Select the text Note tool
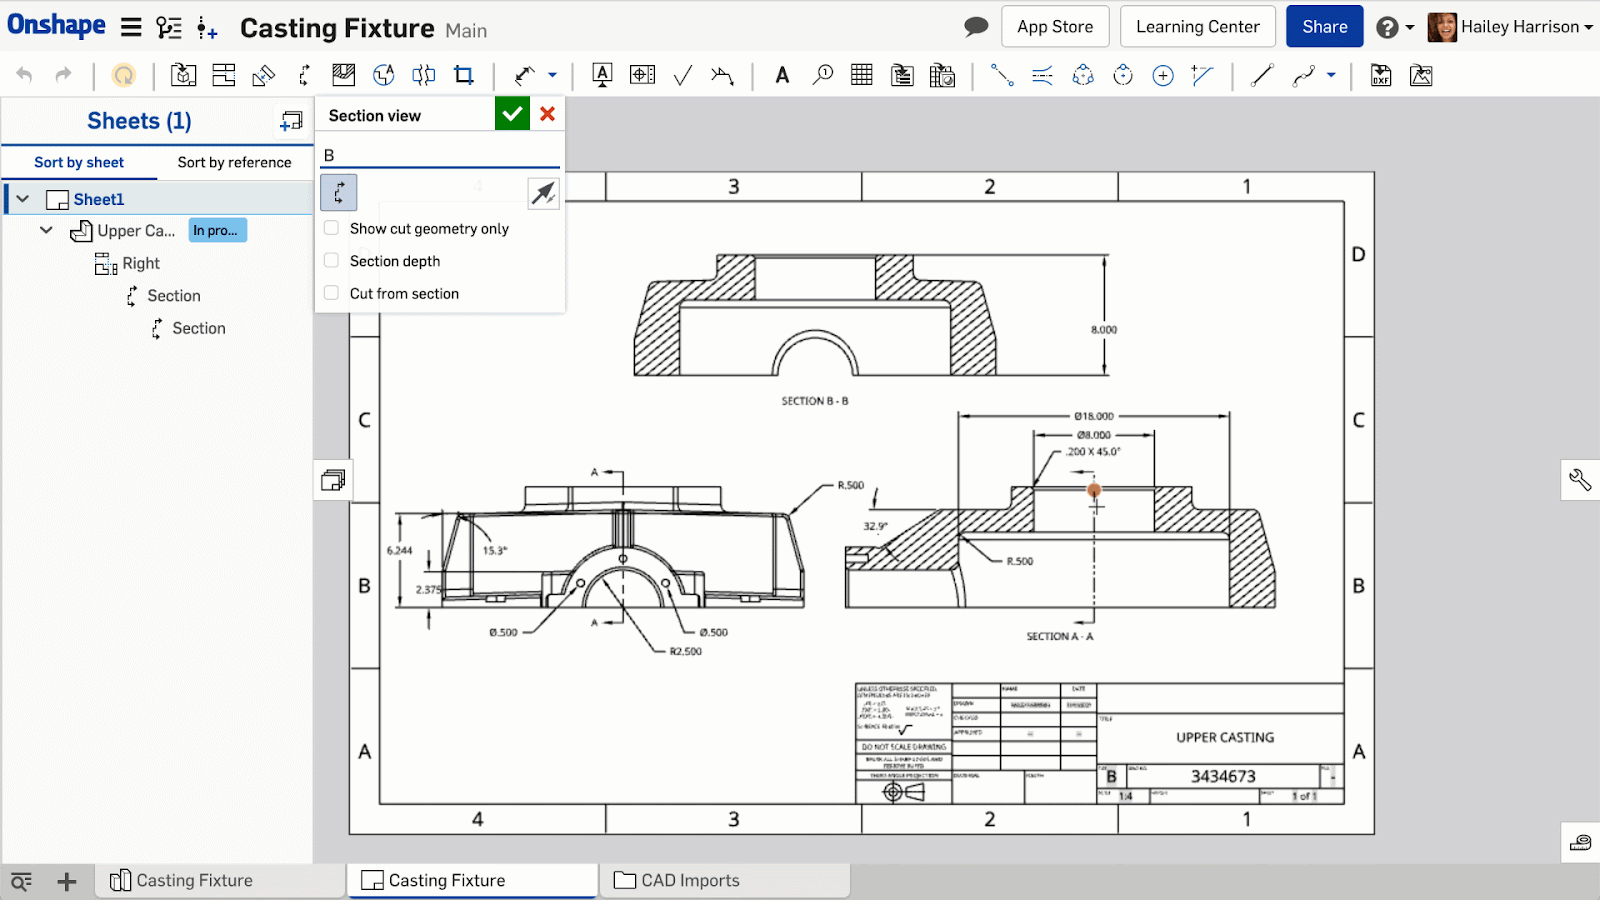Screen dimensions: 1600x900 (782, 75)
